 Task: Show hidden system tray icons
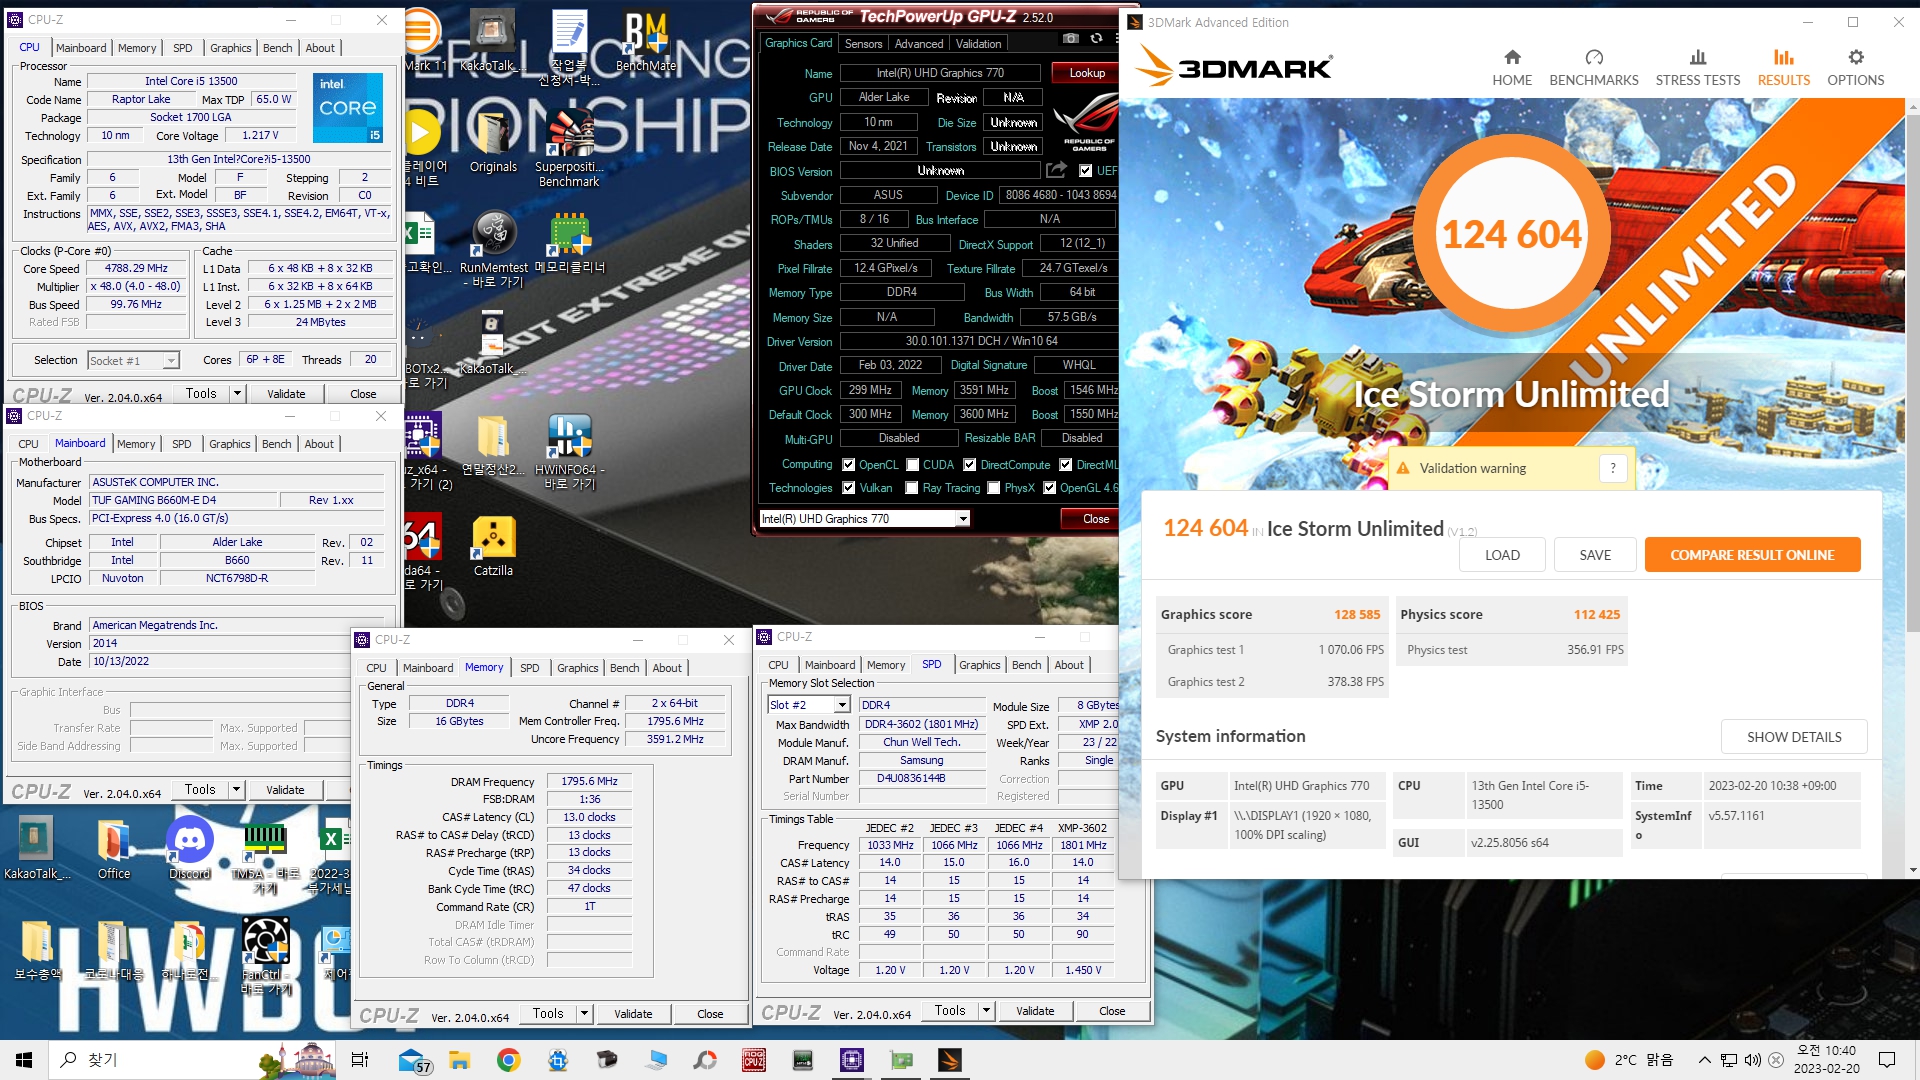[x=1704, y=1060]
